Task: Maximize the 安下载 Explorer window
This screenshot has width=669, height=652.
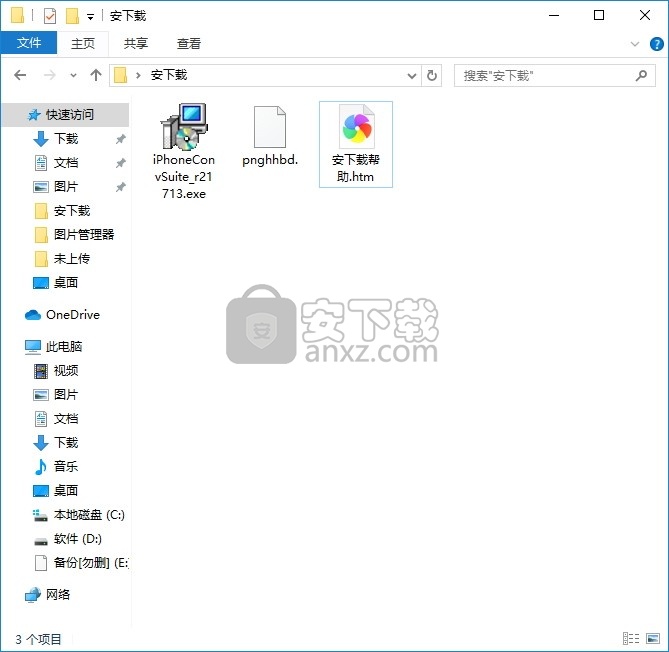Action: pos(599,16)
